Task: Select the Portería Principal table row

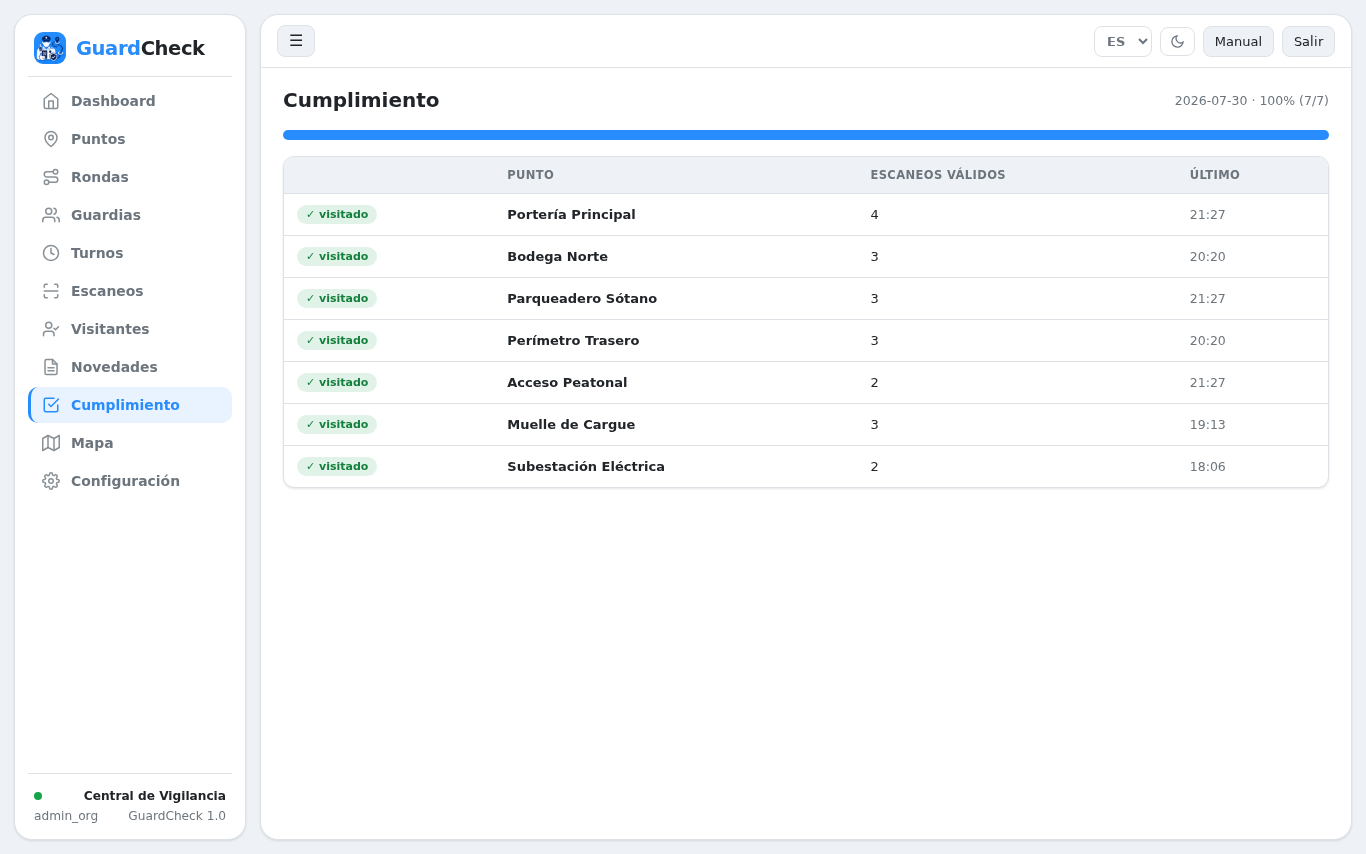Action: point(806,215)
